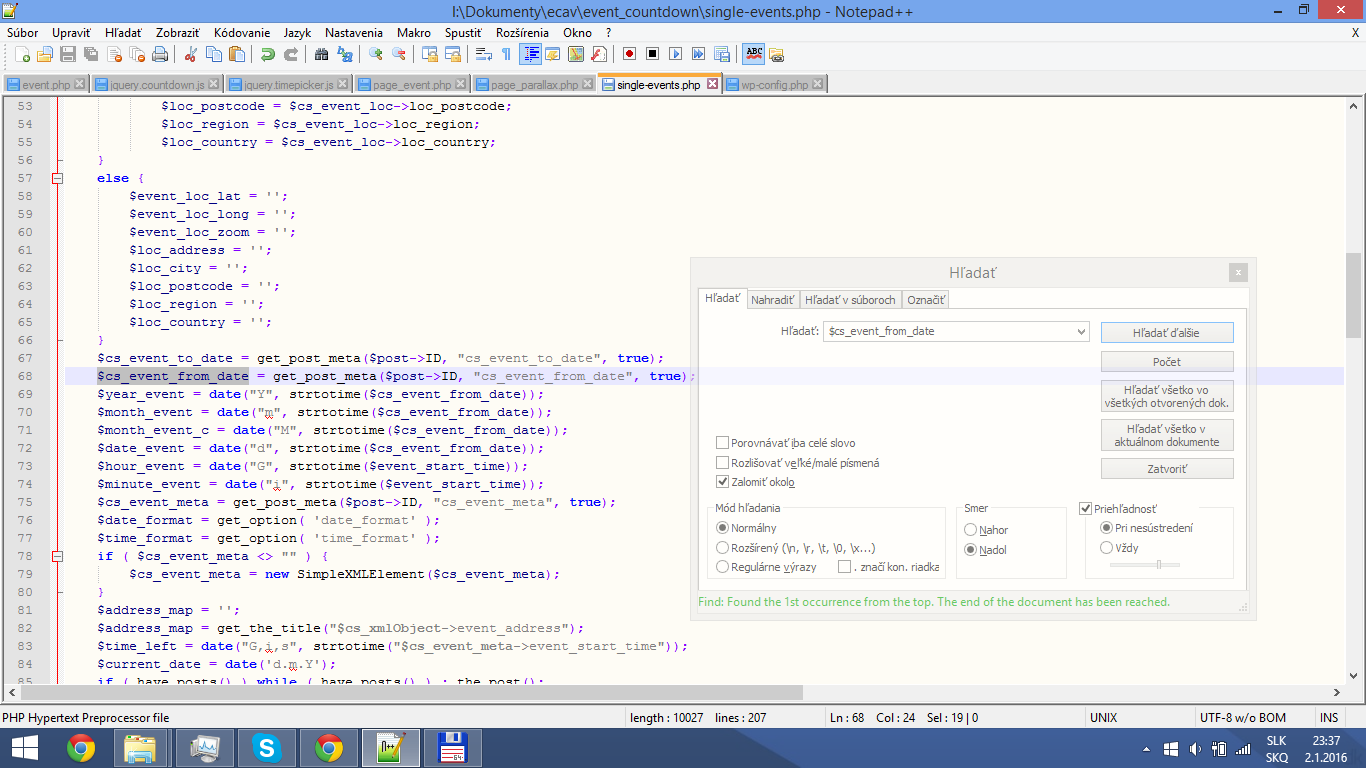This screenshot has height=768, width=1366.
Task: Click the Cut scissors icon
Action: (190, 54)
